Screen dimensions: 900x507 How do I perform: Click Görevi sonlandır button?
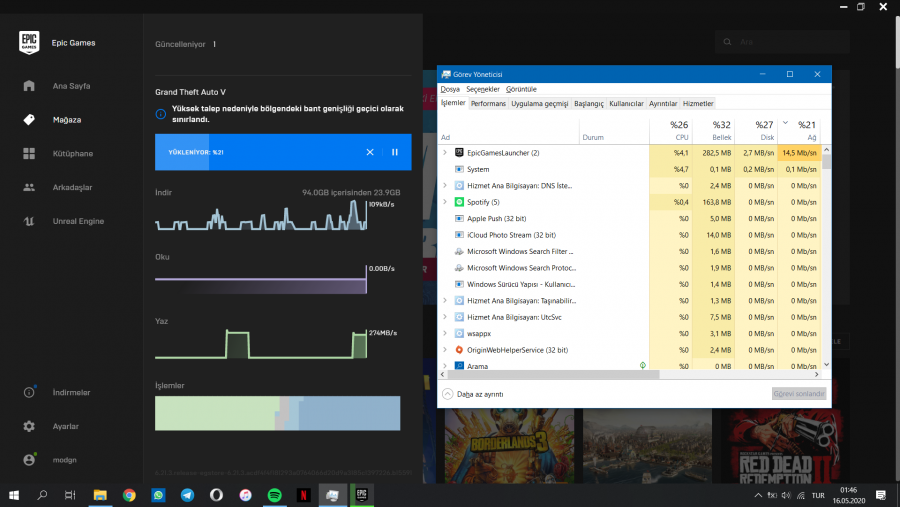point(798,394)
